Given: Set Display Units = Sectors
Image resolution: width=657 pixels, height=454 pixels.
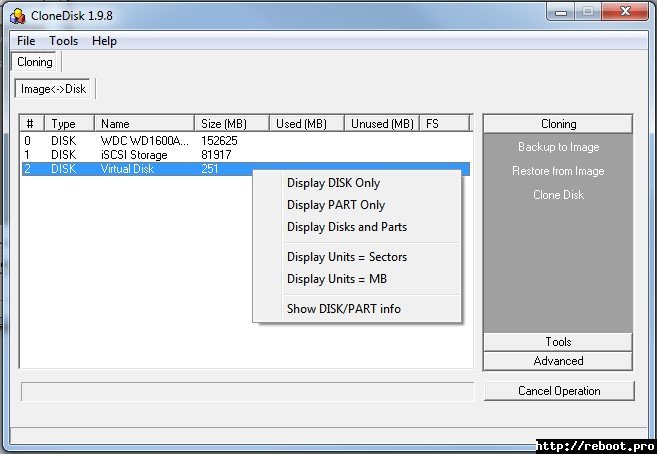Looking at the screenshot, I should (347, 257).
